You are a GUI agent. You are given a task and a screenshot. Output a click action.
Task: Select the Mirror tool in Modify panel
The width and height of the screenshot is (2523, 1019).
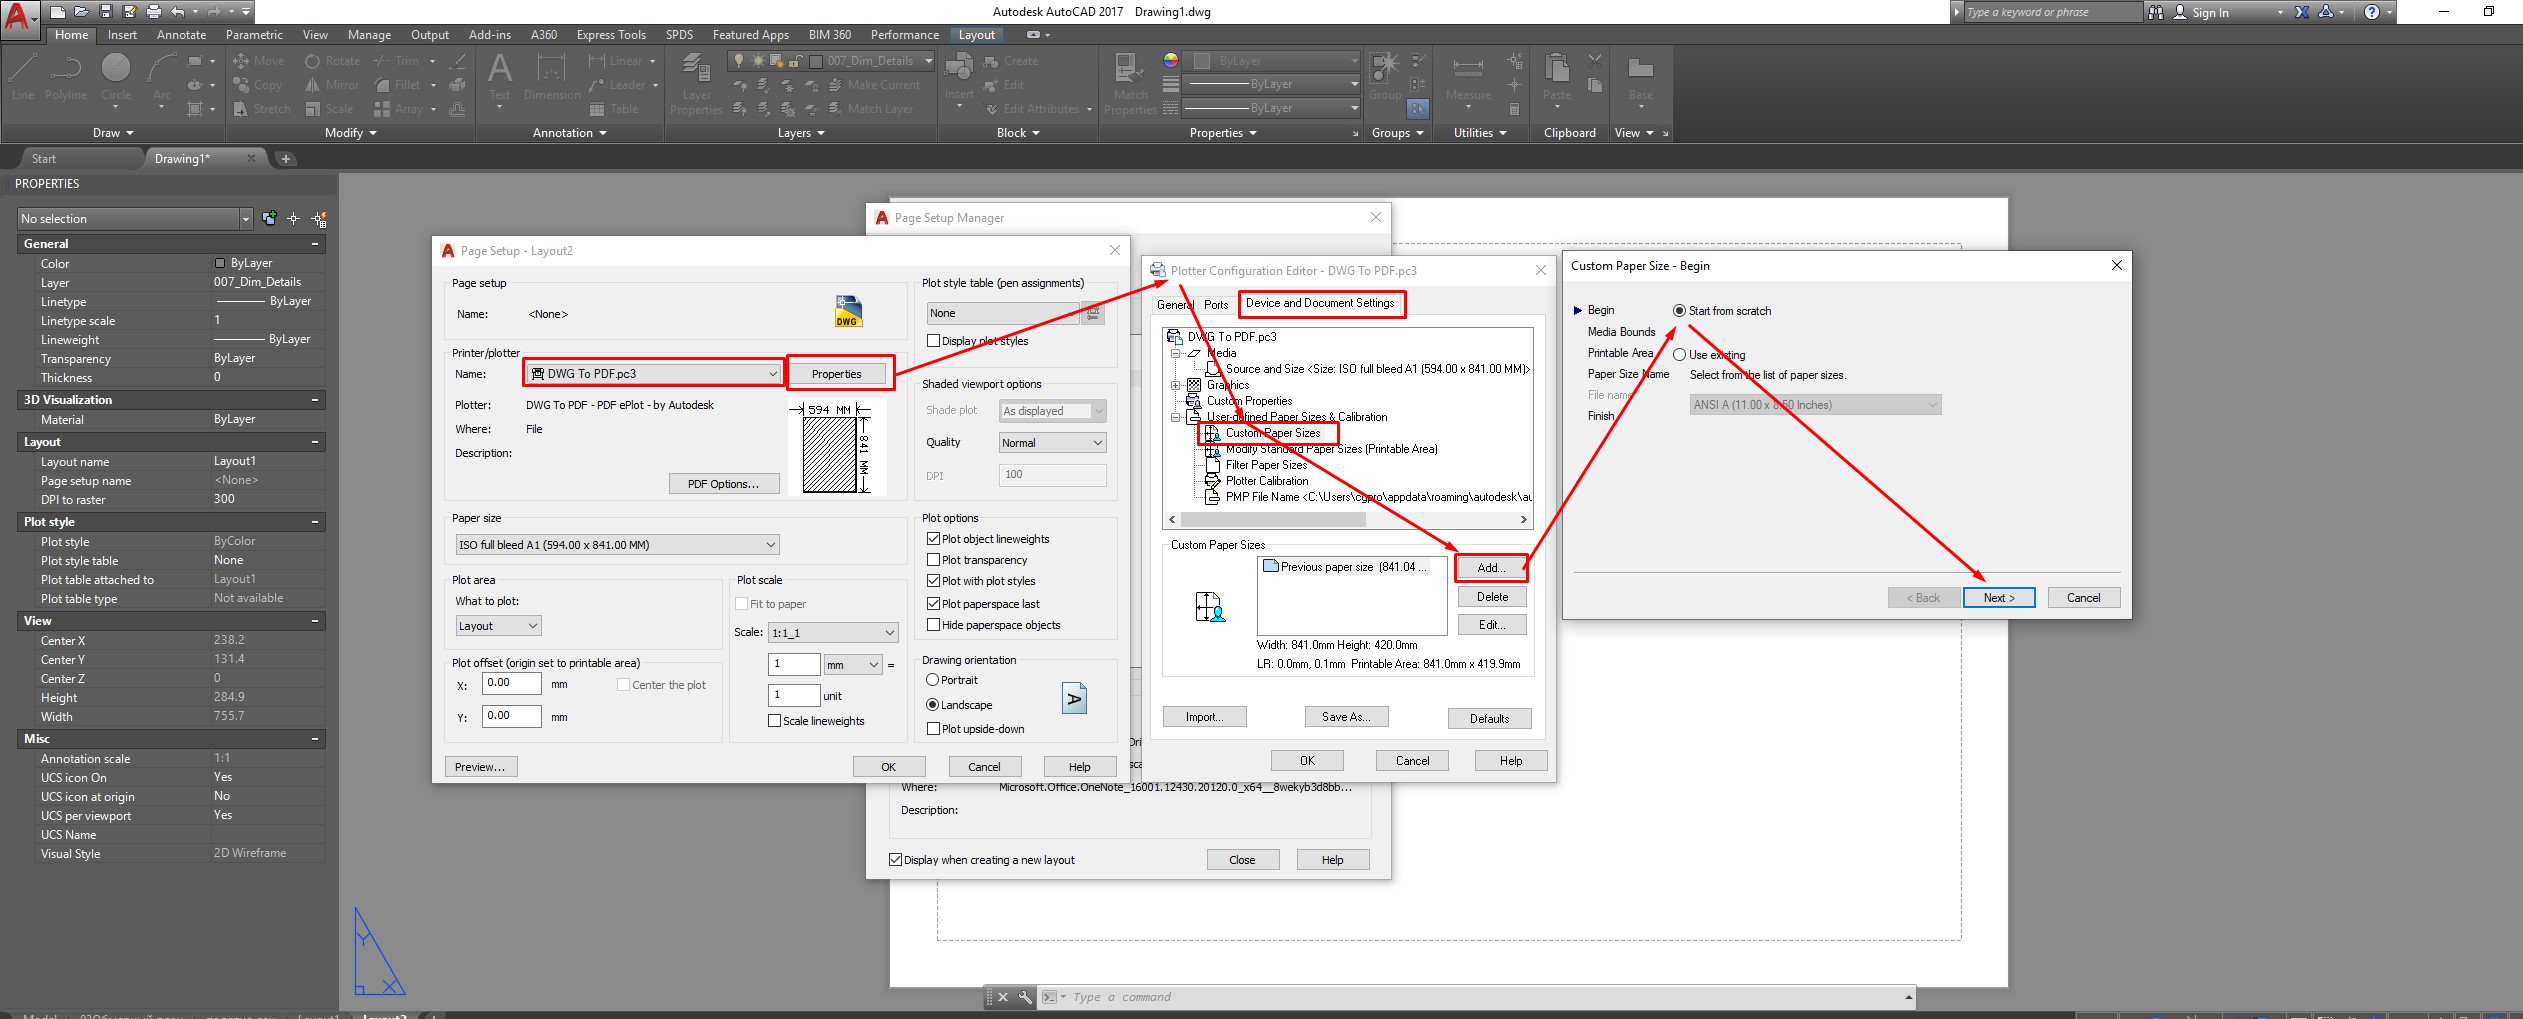coord(332,85)
